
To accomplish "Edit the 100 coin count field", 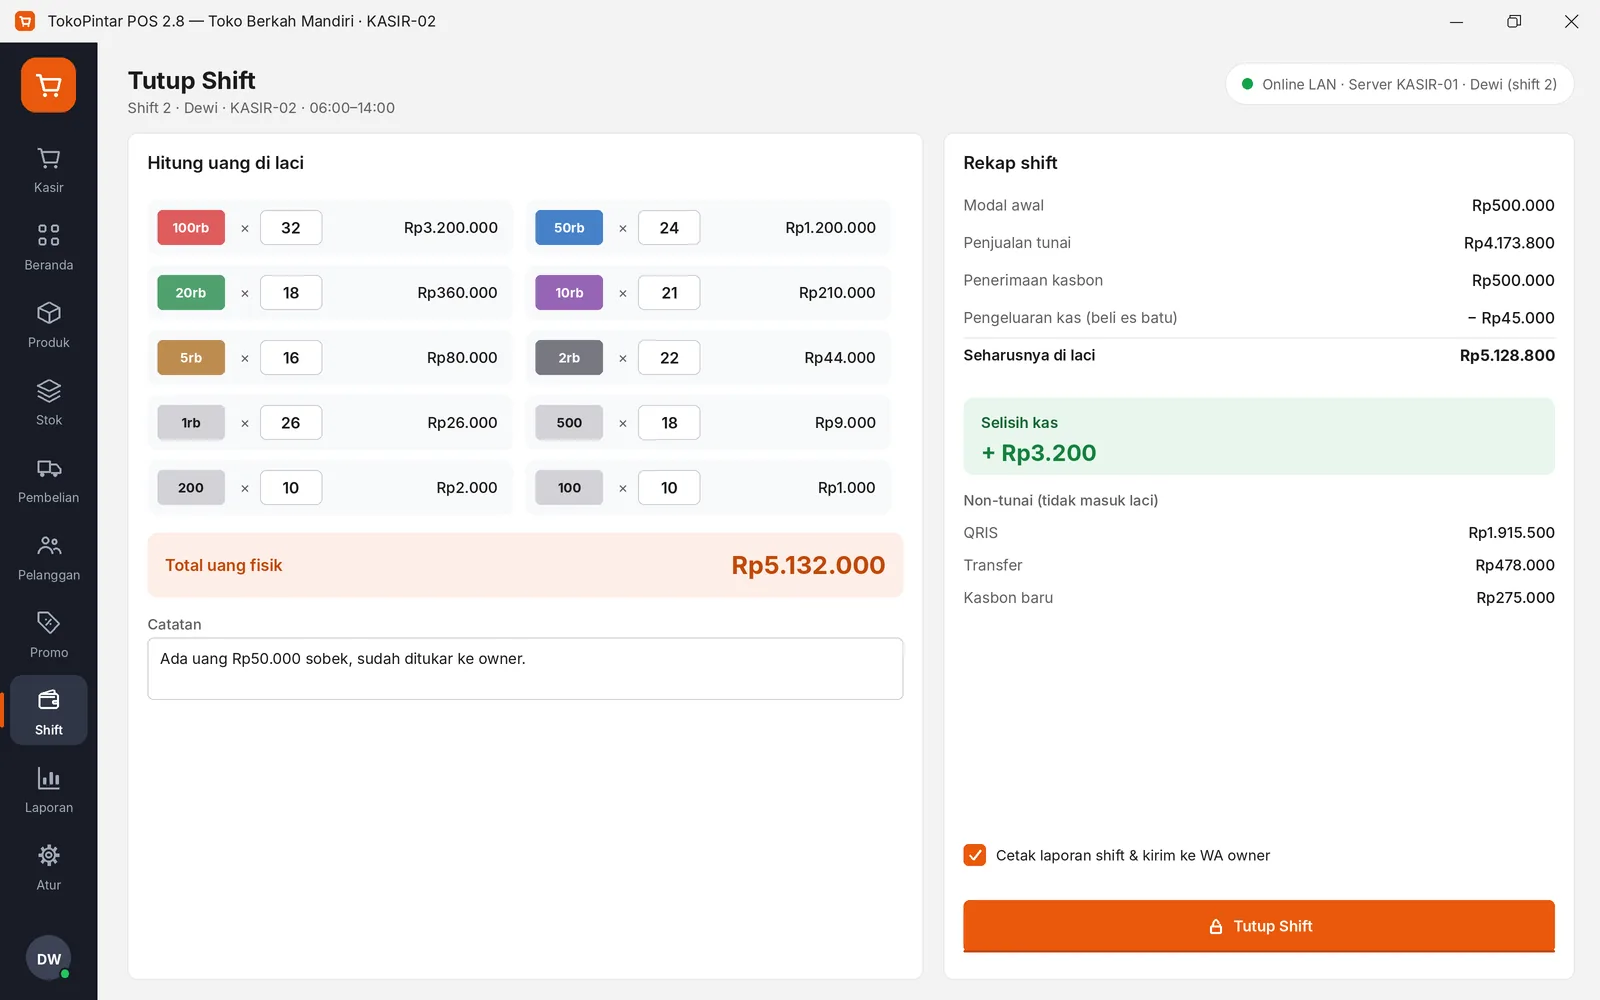I will click(x=669, y=488).
